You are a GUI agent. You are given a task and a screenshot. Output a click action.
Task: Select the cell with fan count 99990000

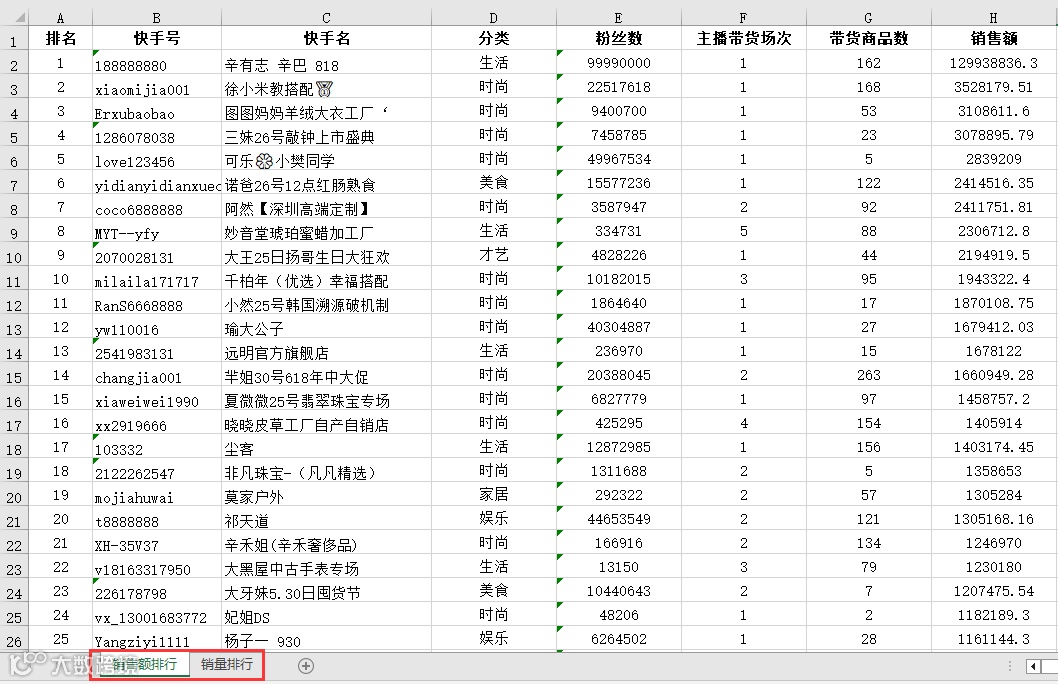[x=618, y=63]
